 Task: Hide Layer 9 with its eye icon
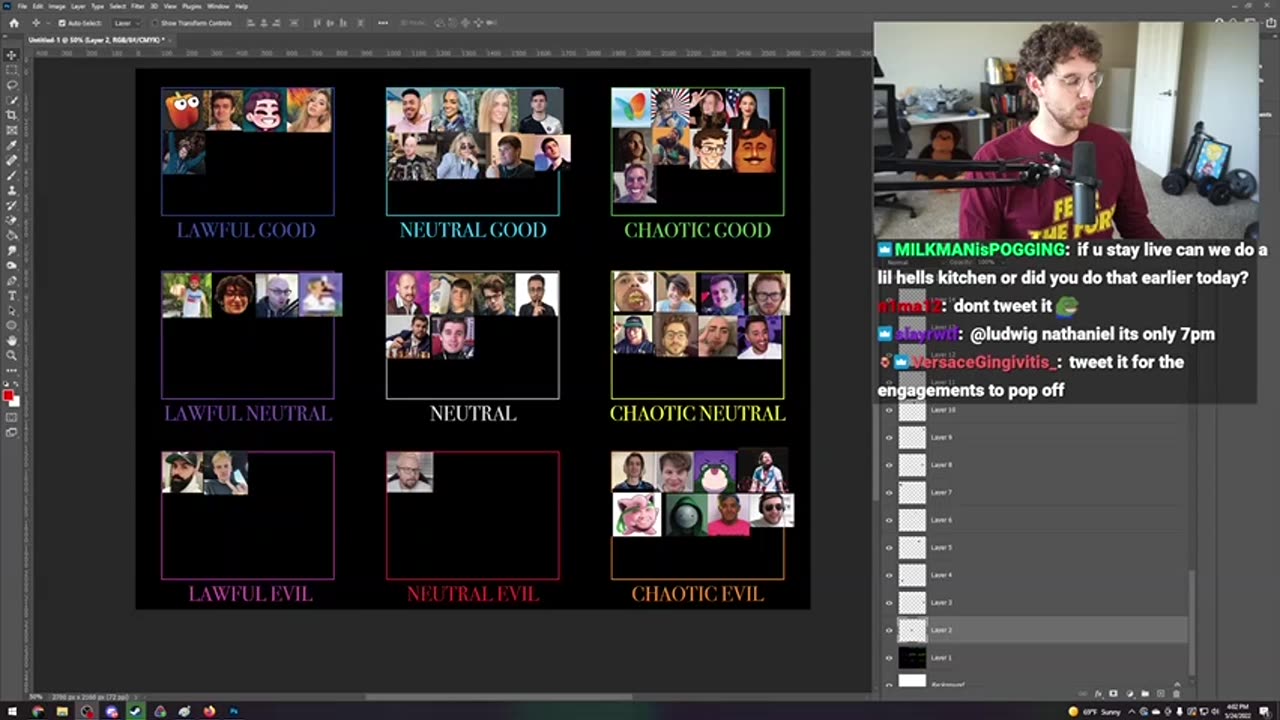[889, 437]
